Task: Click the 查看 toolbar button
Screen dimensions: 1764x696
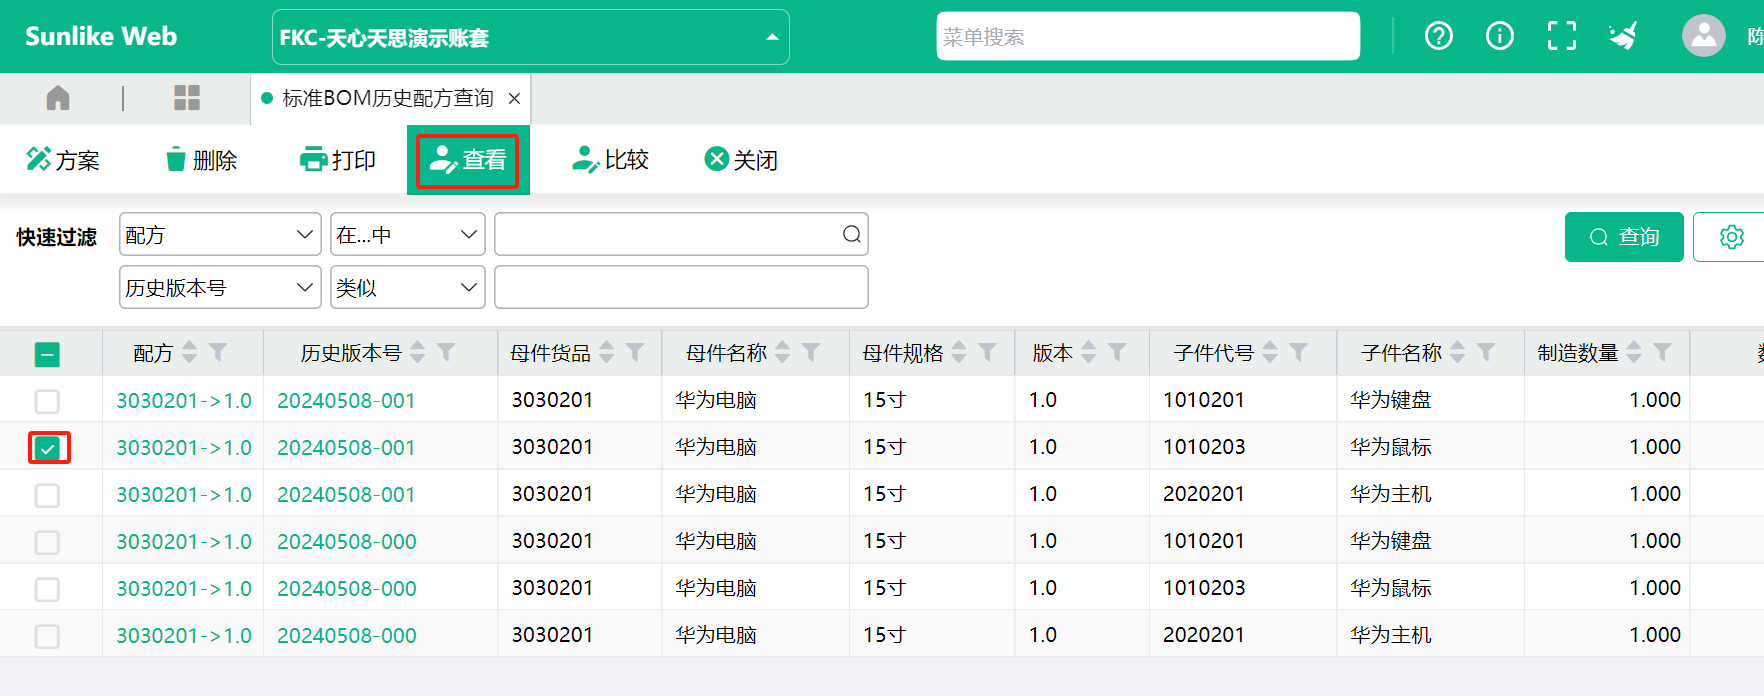Action: click(x=468, y=160)
